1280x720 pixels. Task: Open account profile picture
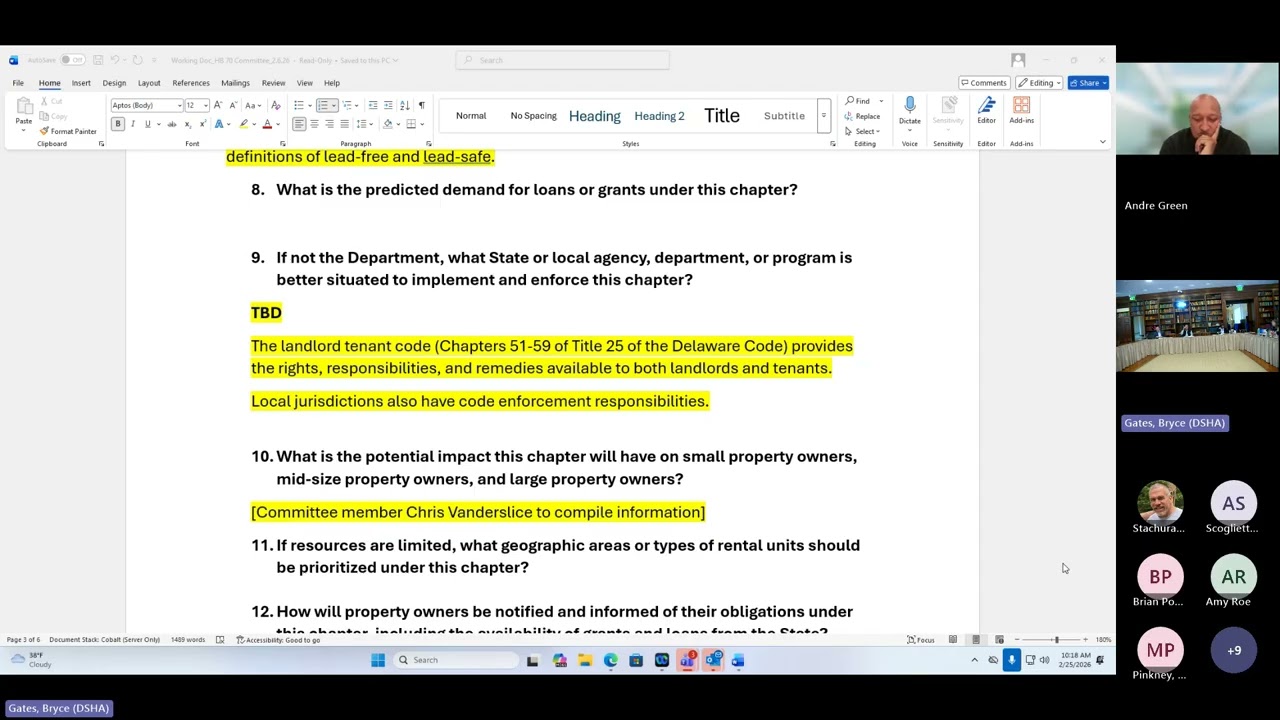[x=1018, y=60]
